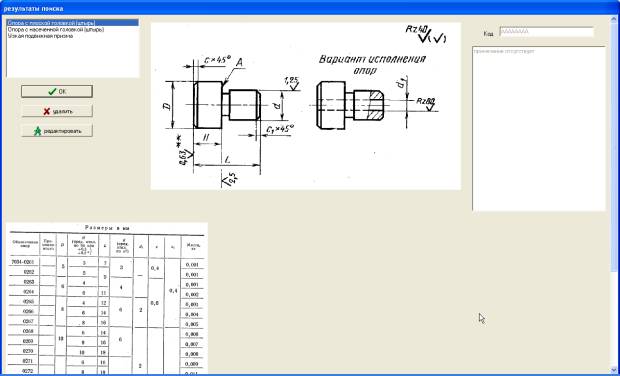The height and width of the screenshot is (376, 620).
Task: Click the red X delete icon
Action: [47, 111]
